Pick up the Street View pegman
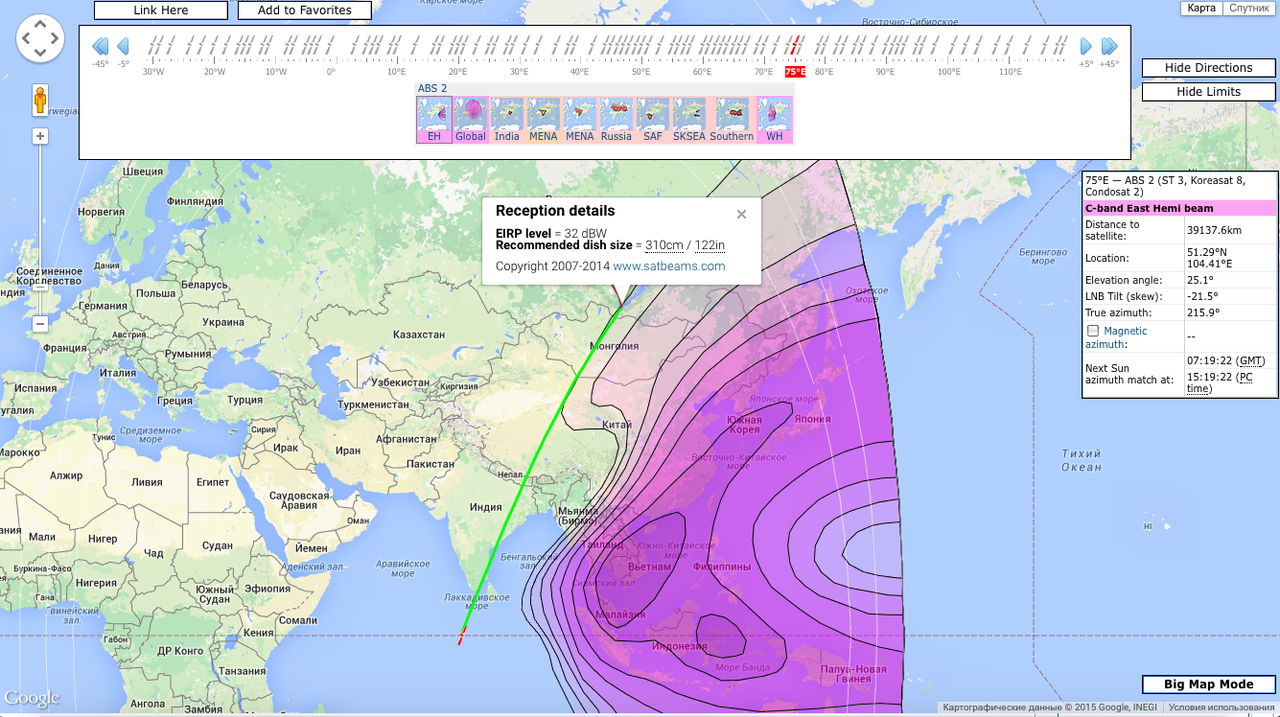The width and height of the screenshot is (1280, 717). coord(41,101)
